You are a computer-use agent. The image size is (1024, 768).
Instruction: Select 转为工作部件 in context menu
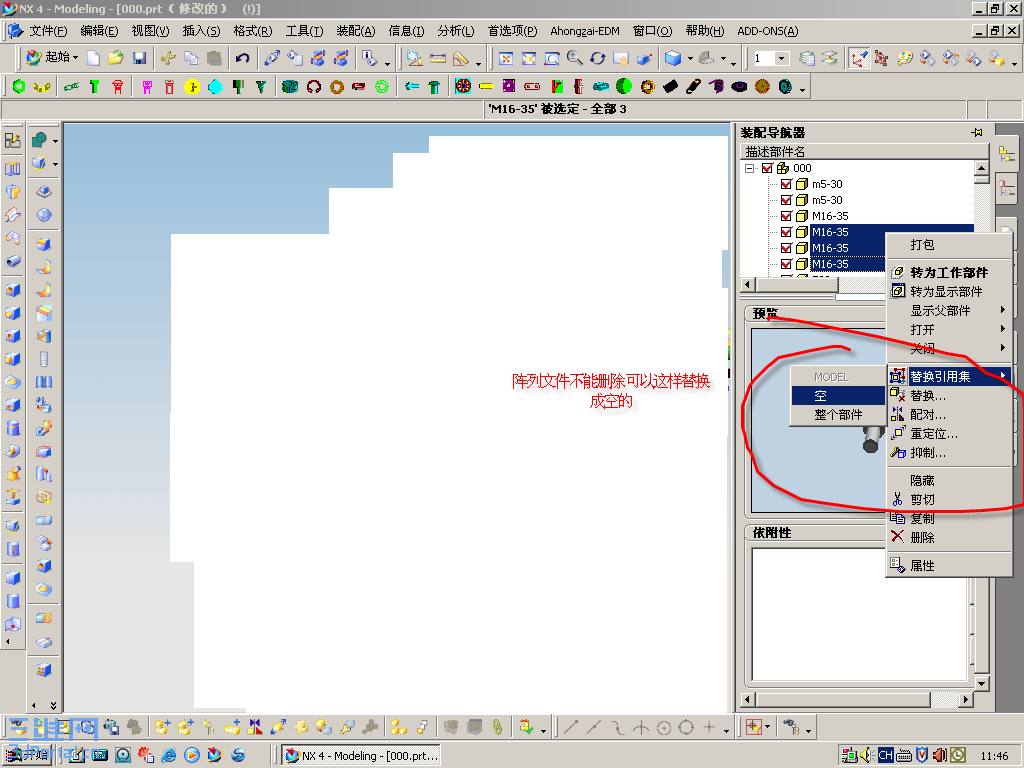tap(949, 272)
